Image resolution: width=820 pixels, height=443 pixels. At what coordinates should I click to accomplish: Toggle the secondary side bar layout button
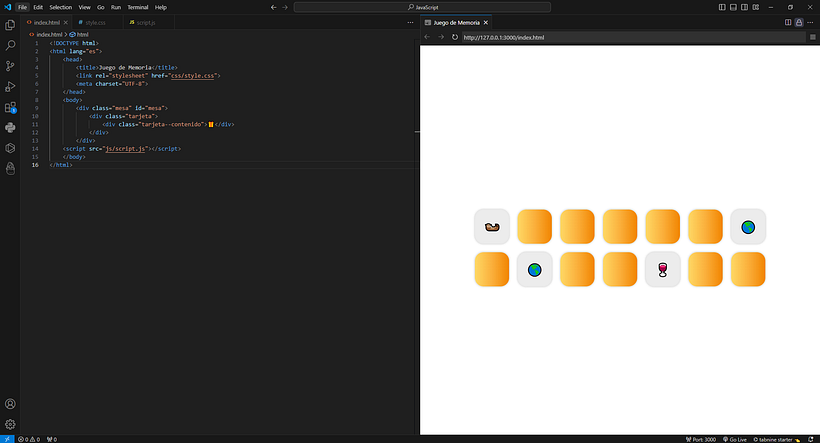tap(744, 7)
